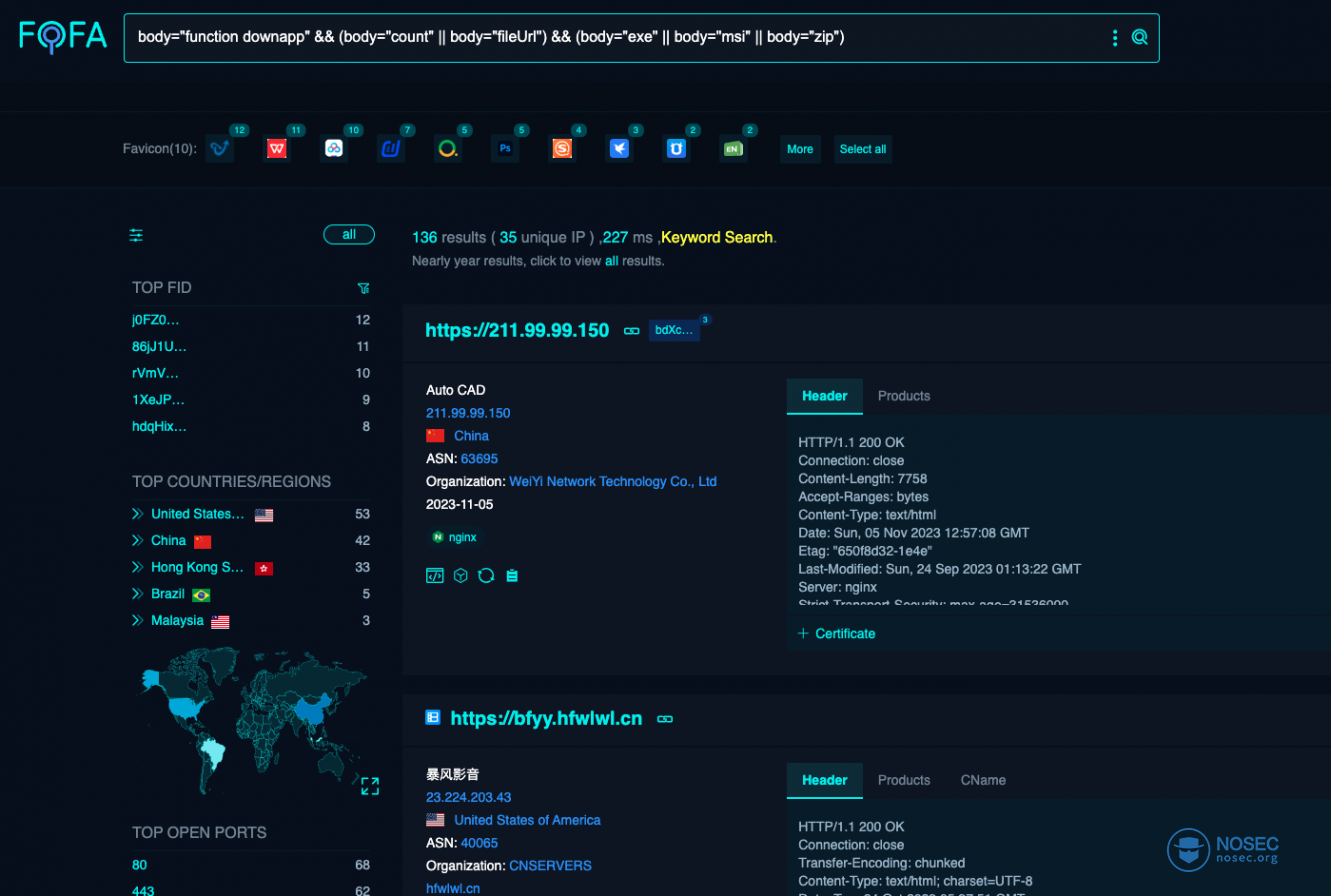This screenshot has height=896, width=1331.
Task: Toggle the 'all' pill in sidebar
Action: 349,235
